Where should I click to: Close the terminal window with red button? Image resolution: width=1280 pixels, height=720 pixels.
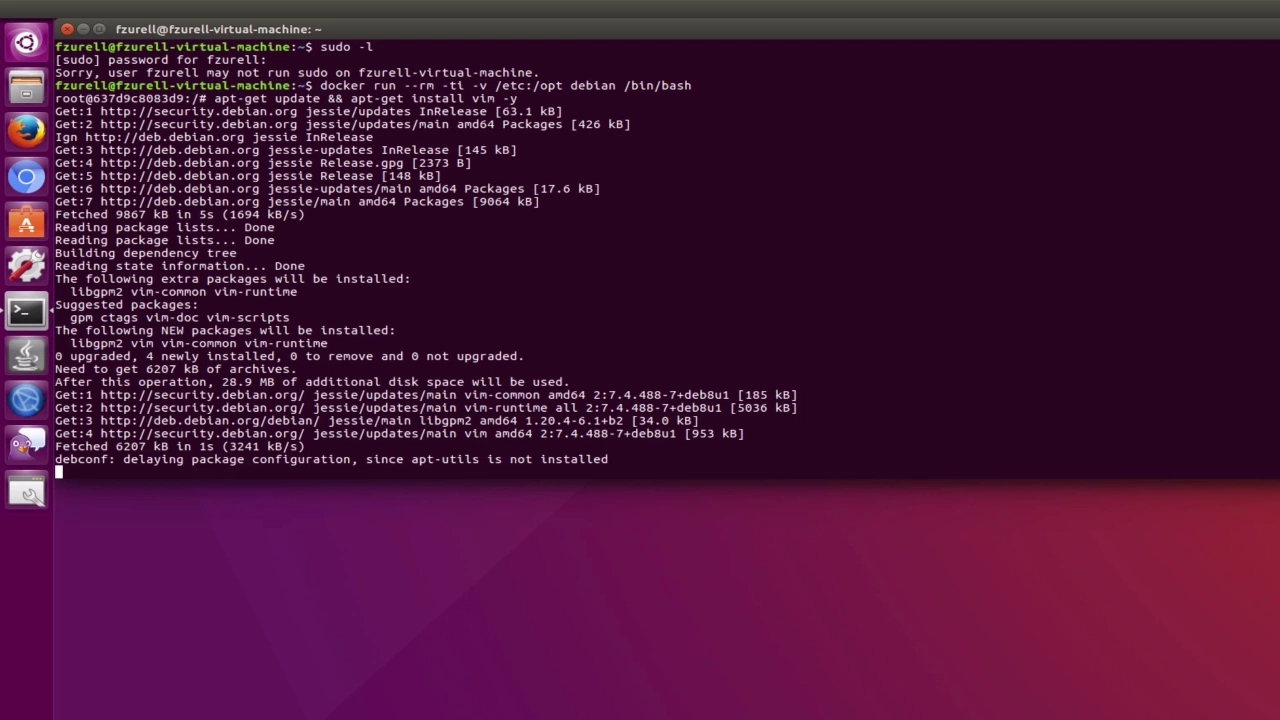[67, 29]
